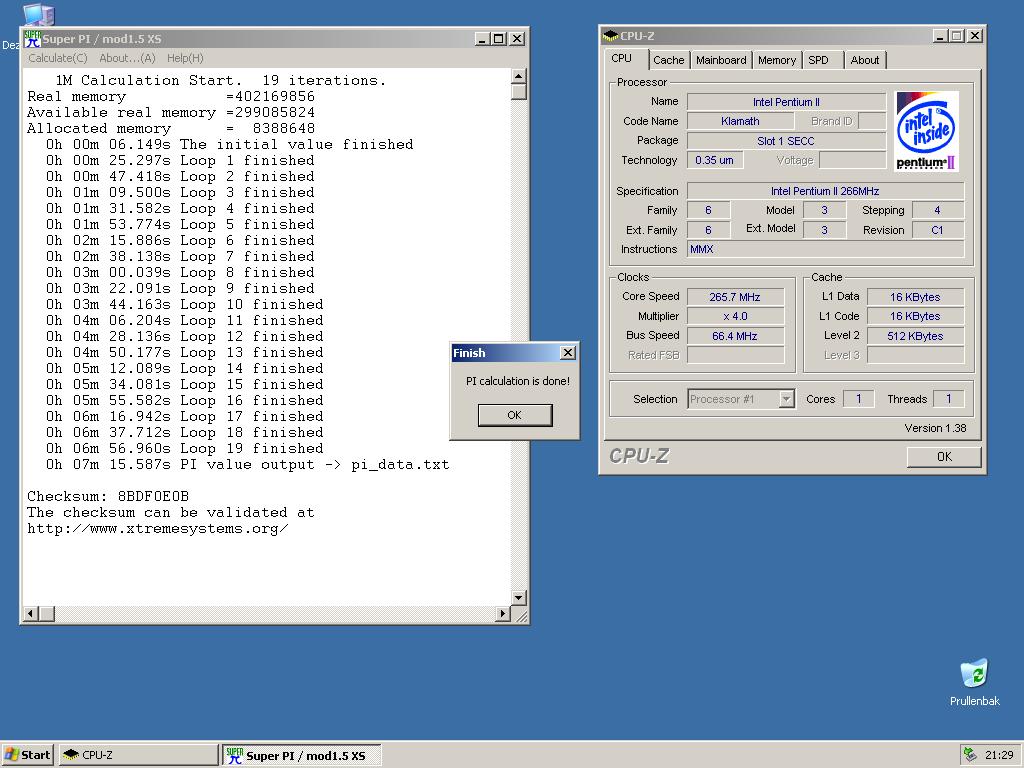Viewport: 1024px width, 768px height.
Task: Select the CPU tab in CPU-Z
Action: (x=622, y=58)
